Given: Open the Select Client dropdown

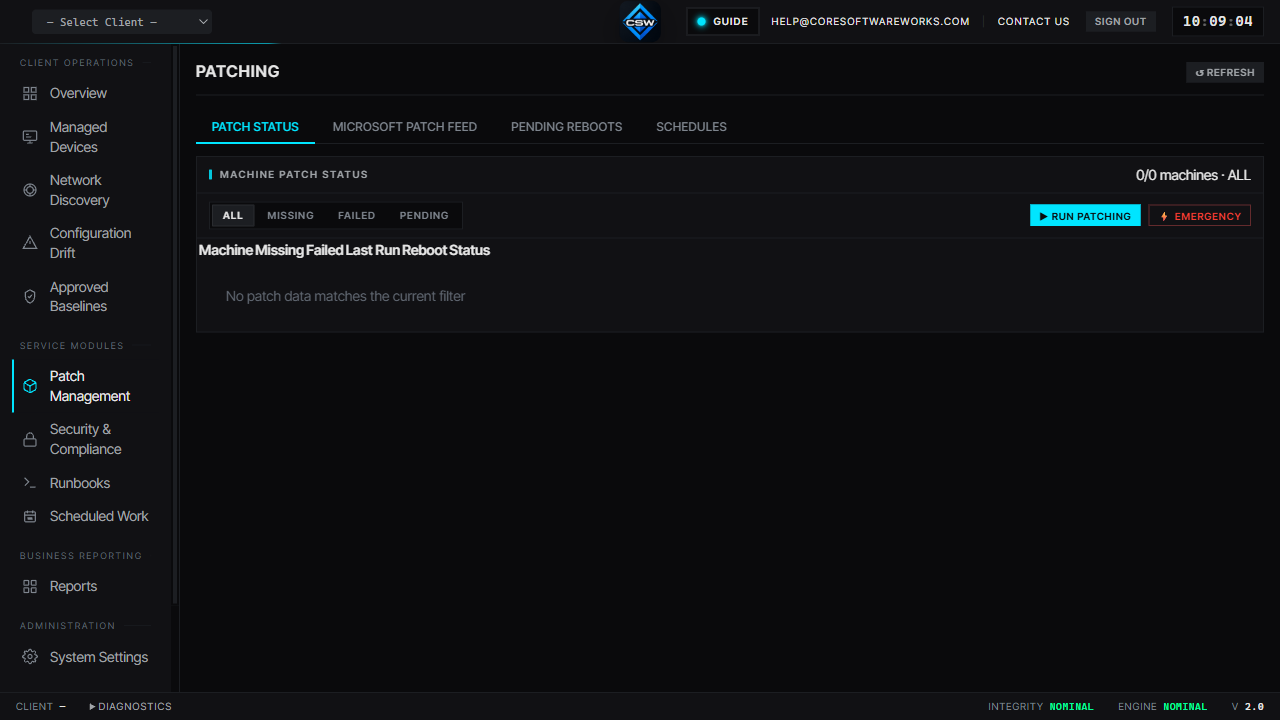Looking at the screenshot, I should [x=122, y=22].
